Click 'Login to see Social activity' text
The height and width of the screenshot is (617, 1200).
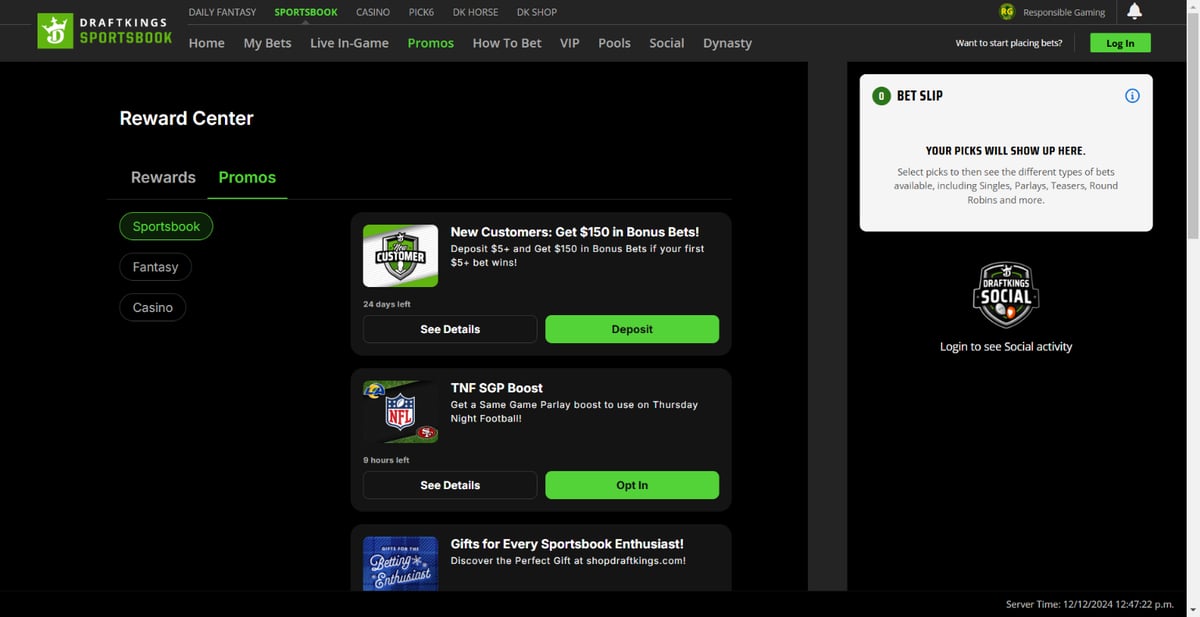[x=1006, y=346]
